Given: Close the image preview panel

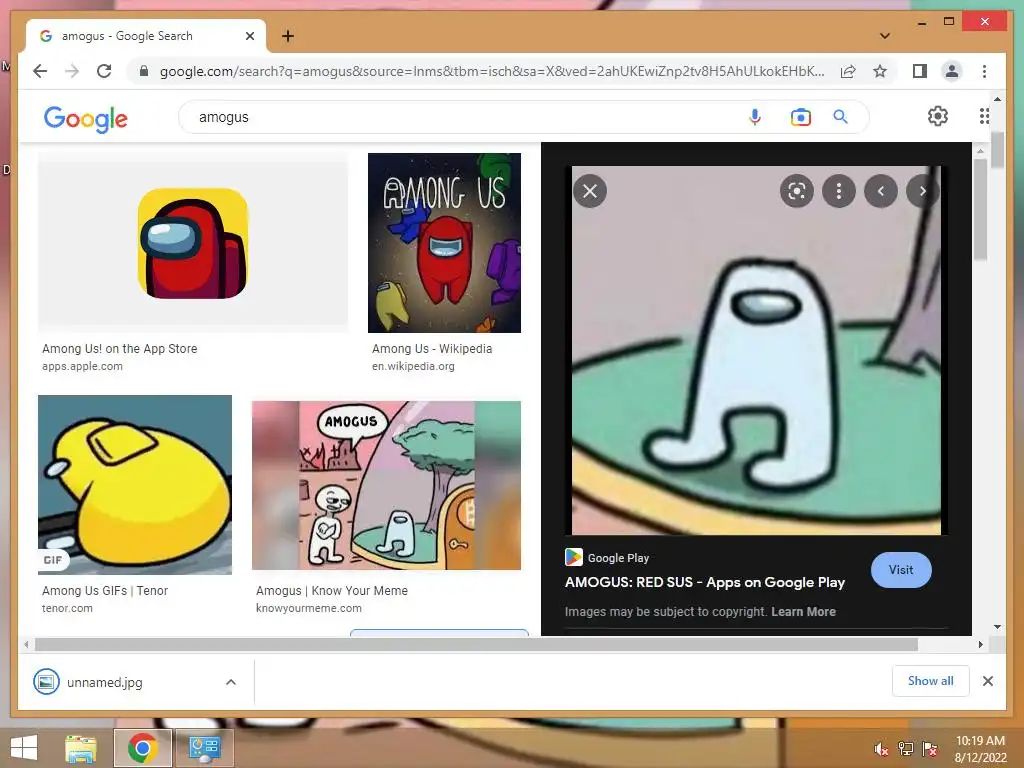Looking at the screenshot, I should [x=590, y=191].
